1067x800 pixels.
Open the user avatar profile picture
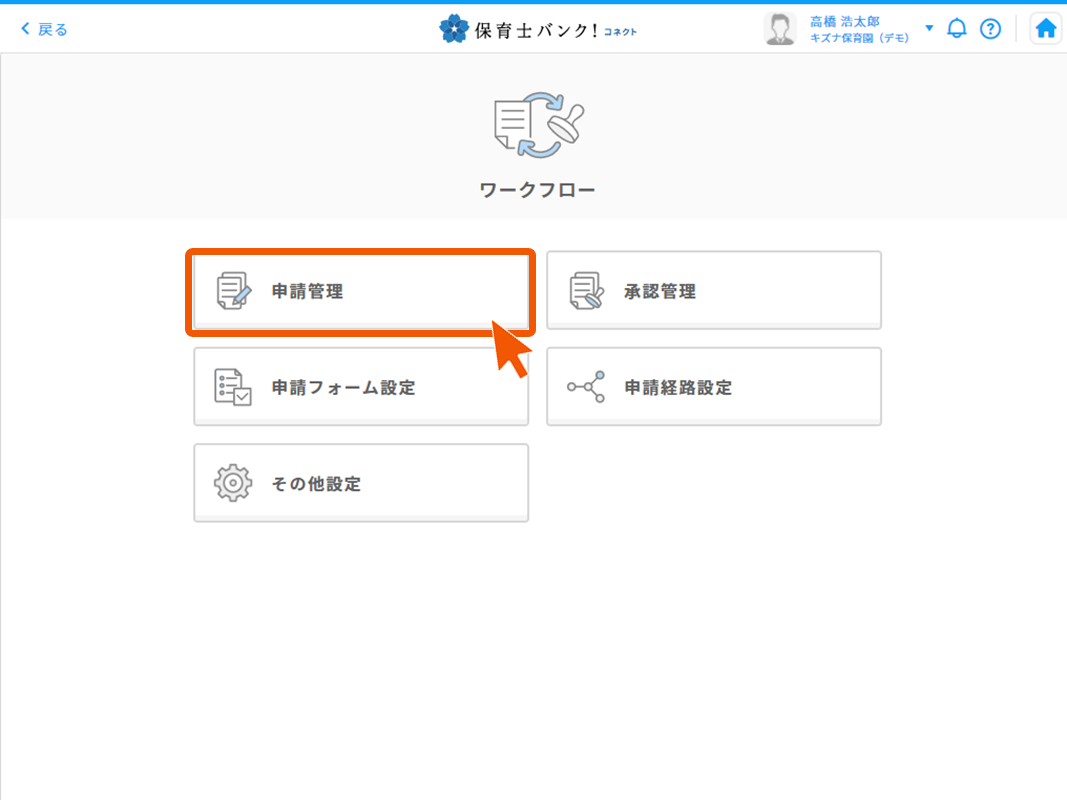tap(779, 29)
